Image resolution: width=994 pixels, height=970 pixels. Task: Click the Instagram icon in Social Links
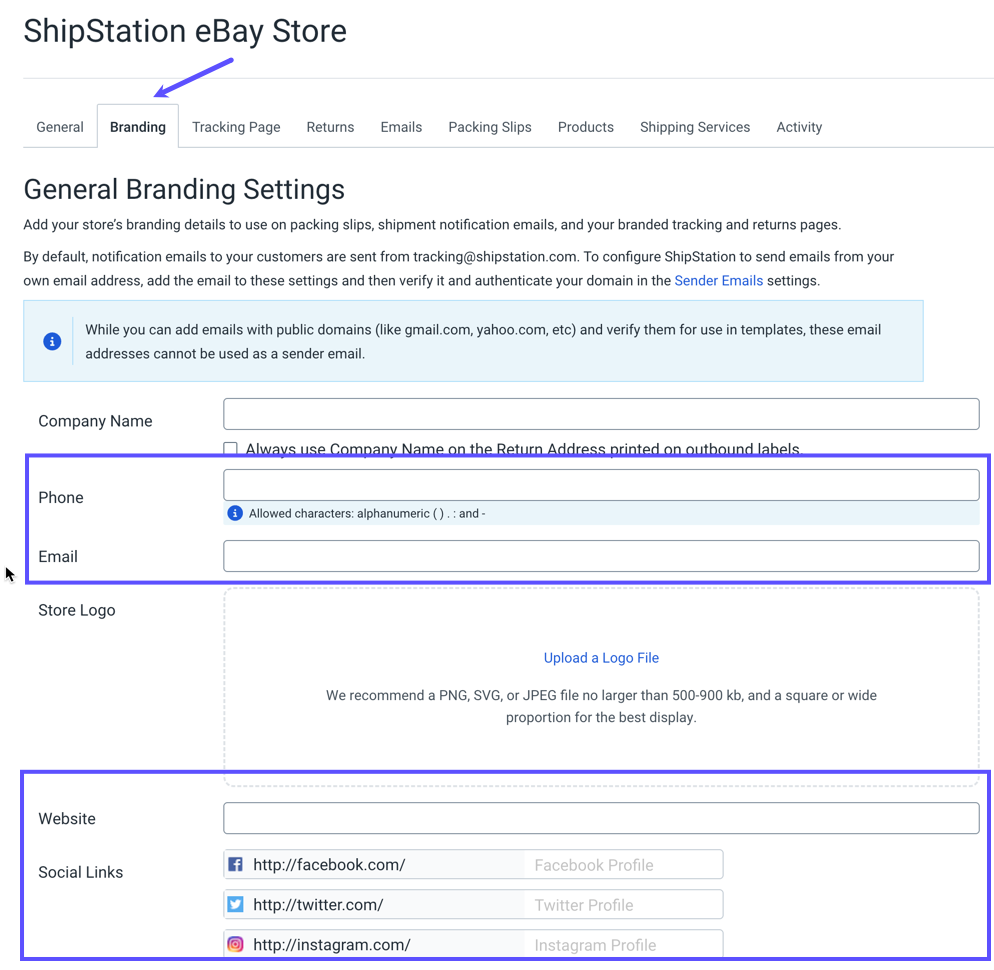point(236,944)
